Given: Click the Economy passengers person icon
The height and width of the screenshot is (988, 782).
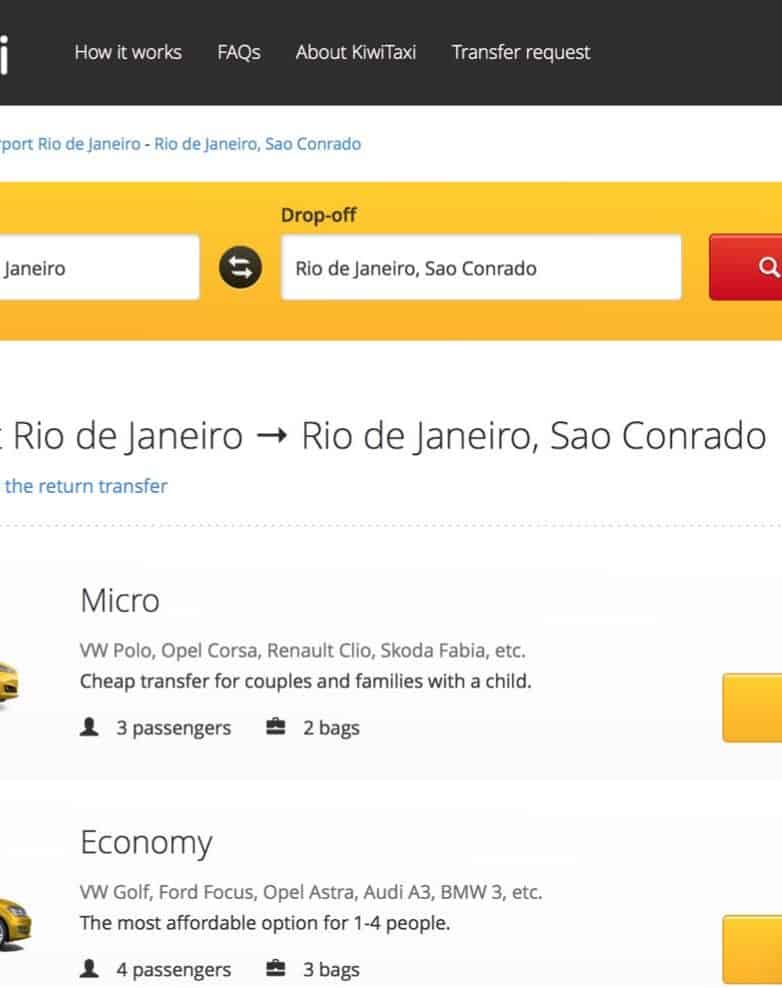Looking at the screenshot, I should click(x=90, y=969).
